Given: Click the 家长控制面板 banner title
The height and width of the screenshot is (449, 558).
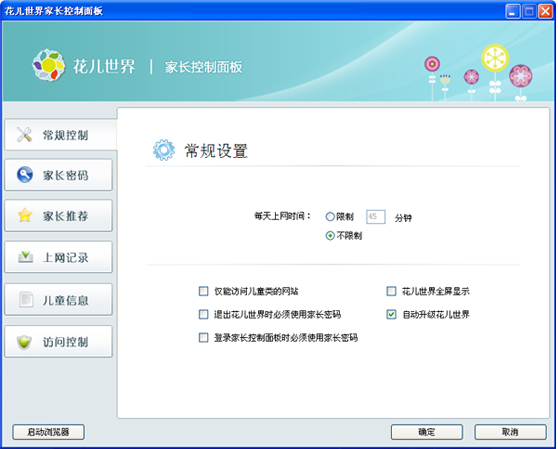Looking at the screenshot, I should (x=204, y=67).
